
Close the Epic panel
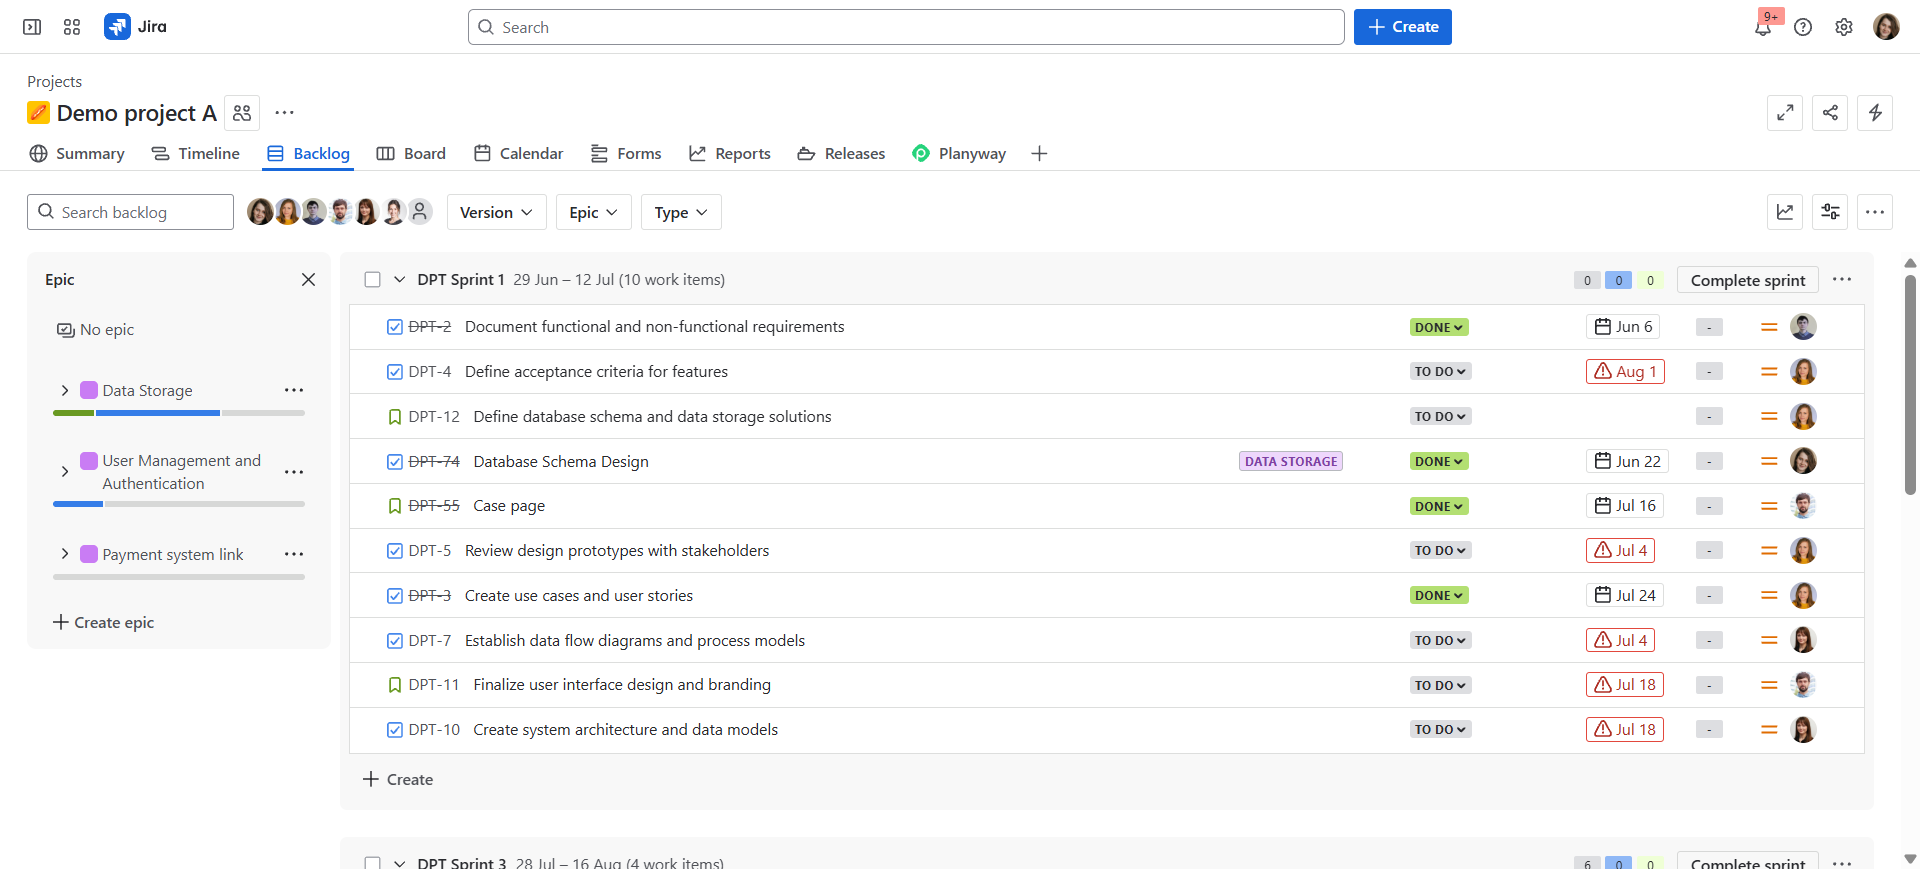pyautogui.click(x=308, y=280)
